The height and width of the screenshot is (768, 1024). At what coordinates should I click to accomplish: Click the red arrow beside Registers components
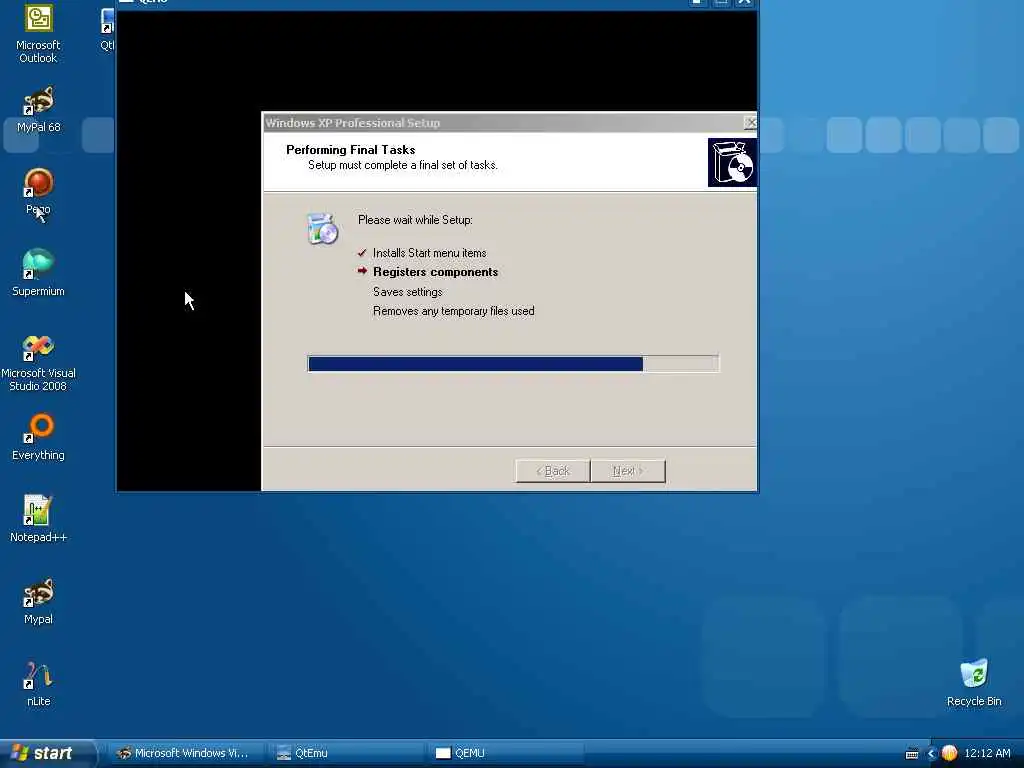tap(362, 271)
